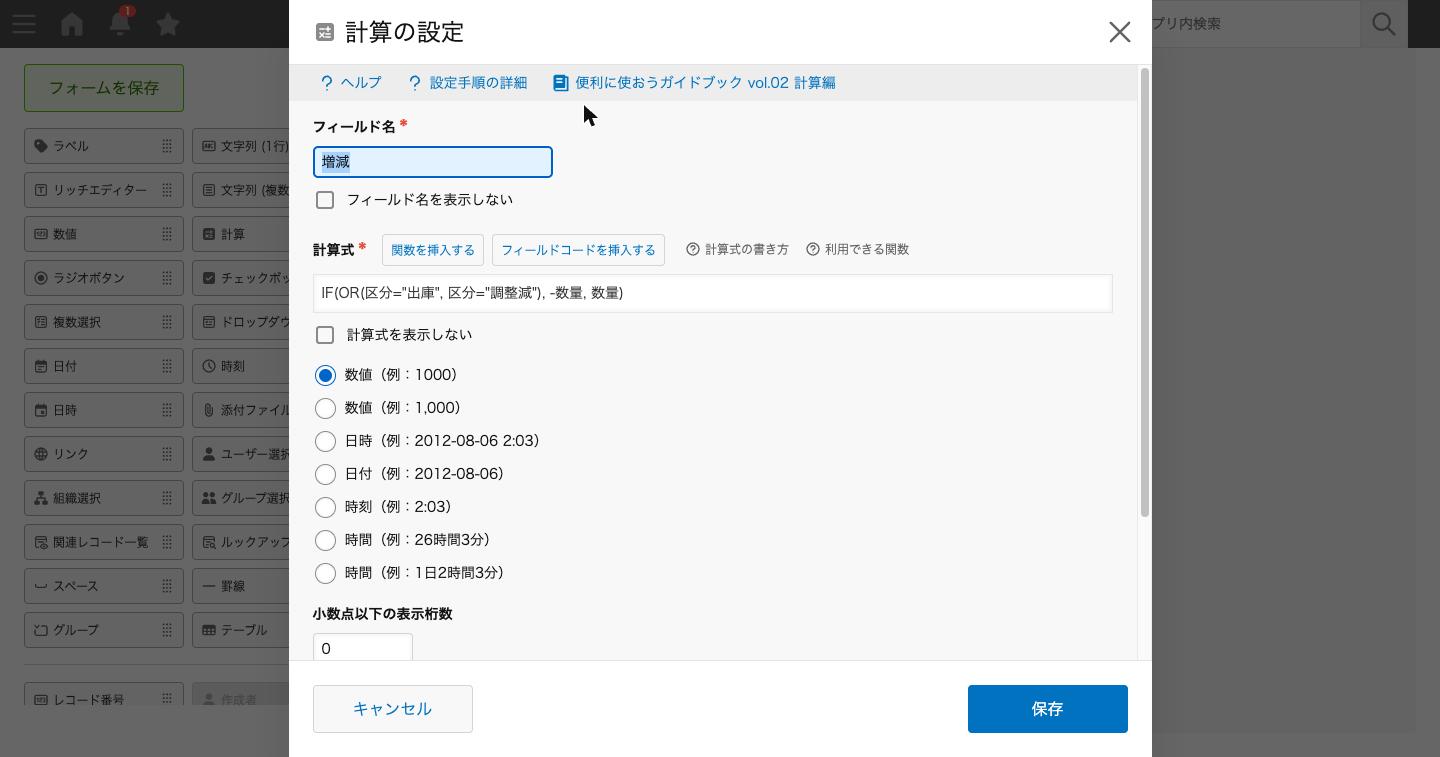Image resolution: width=1440 pixels, height=757 pixels.
Task: Click the search magnifier icon
Action: click(1384, 23)
